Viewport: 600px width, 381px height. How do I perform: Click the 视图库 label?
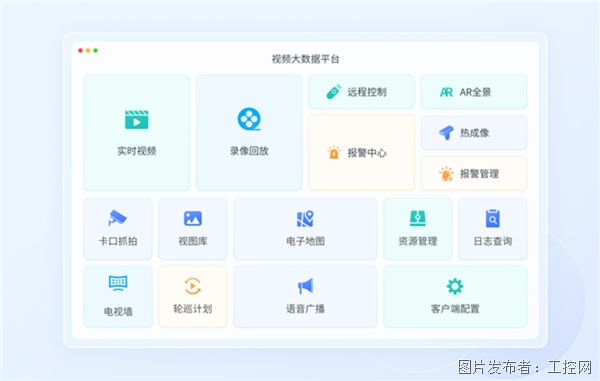(x=193, y=241)
